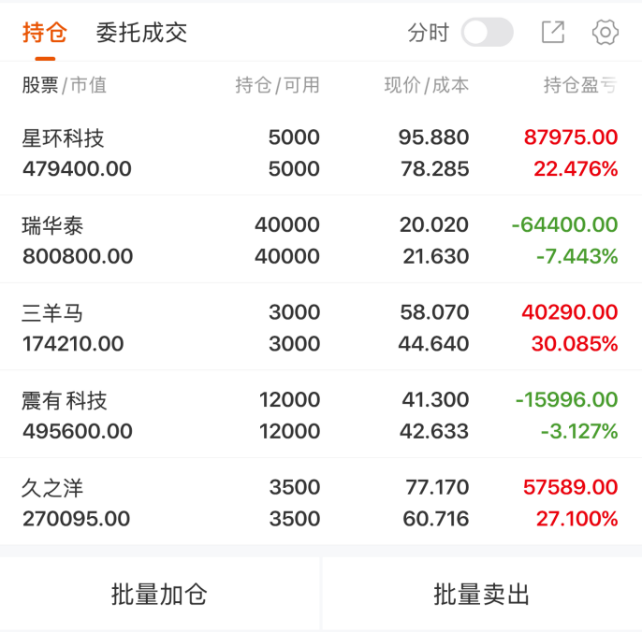This screenshot has width=642, height=633.
Task: Open the share/export icon
Action: [553, 32]
